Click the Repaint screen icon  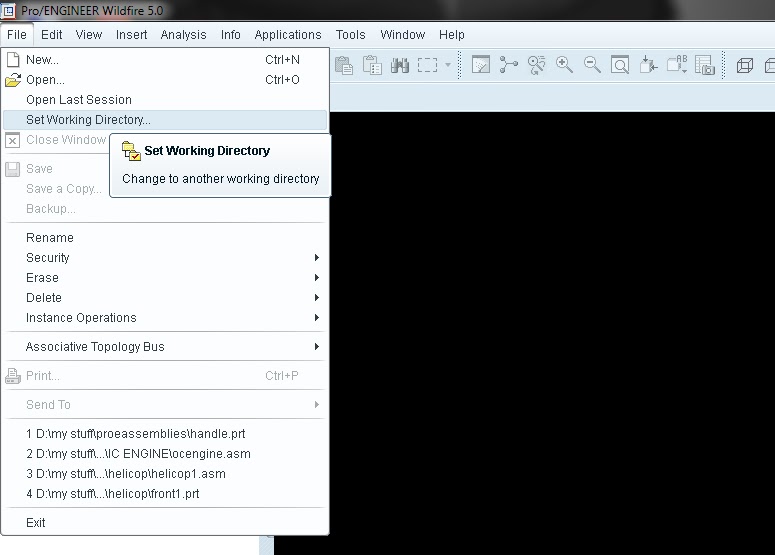click(x=481, y=65)
